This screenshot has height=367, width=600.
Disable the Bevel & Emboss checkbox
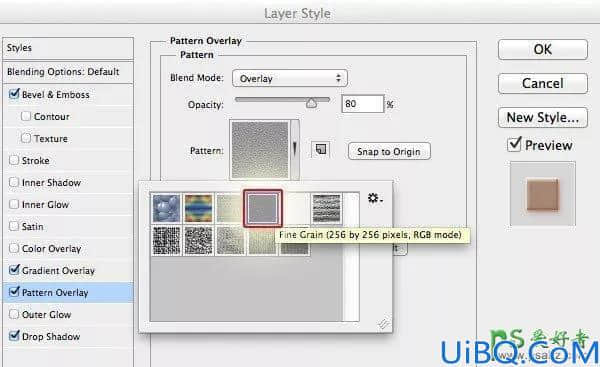[x=14, y=94]
